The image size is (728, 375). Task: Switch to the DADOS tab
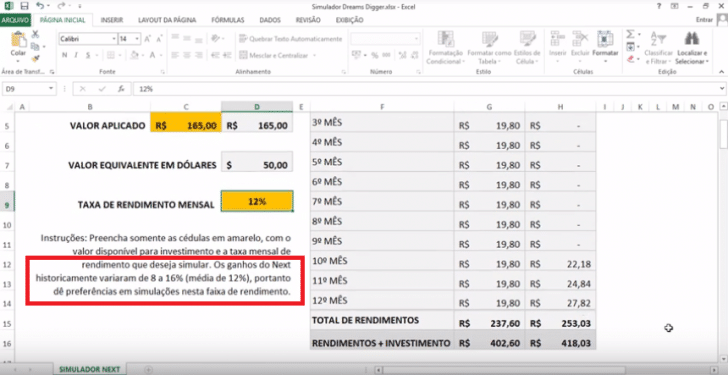click(270, 20)
